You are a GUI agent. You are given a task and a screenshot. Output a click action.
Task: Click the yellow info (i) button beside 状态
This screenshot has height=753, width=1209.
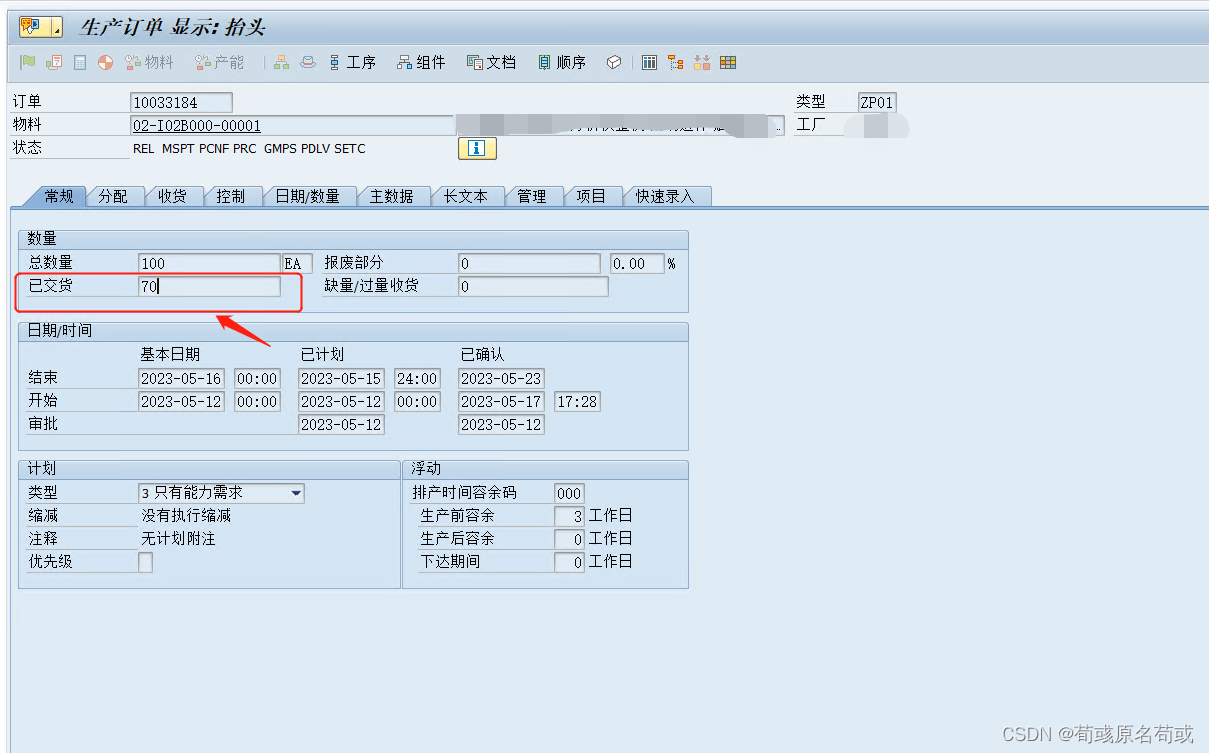[476, 147]
